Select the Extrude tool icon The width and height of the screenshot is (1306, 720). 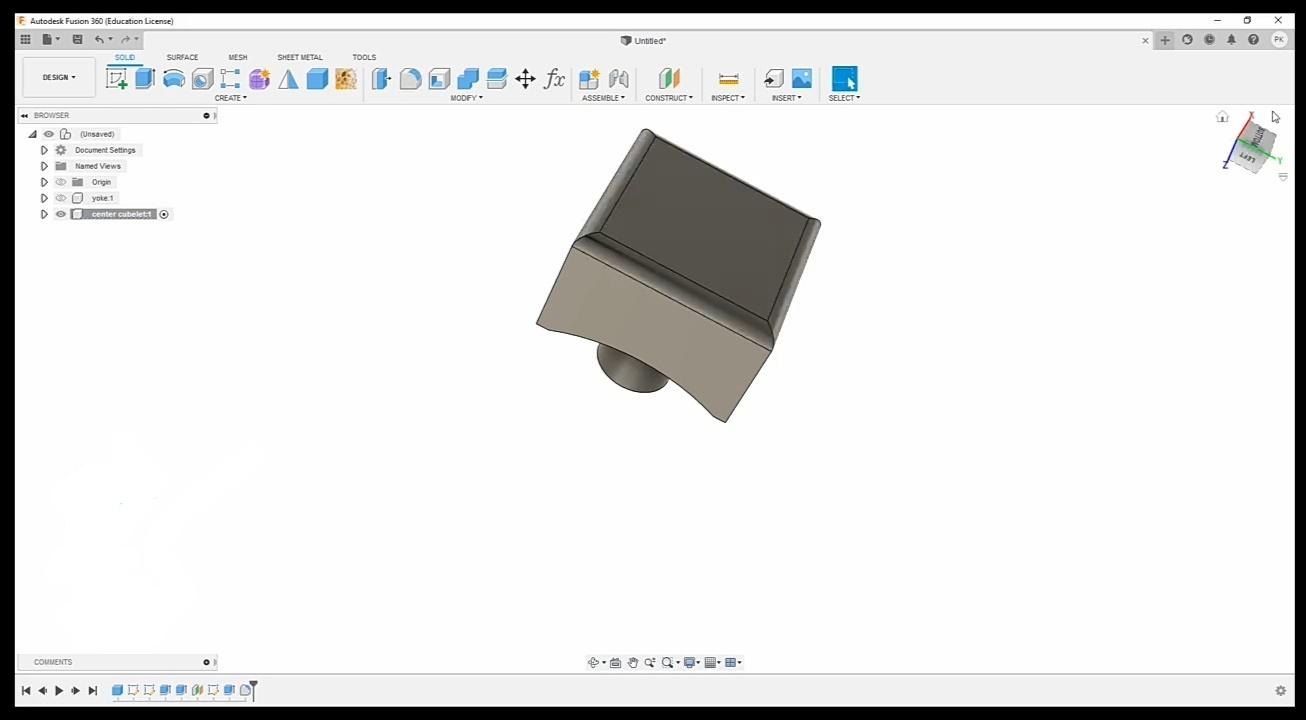pos(145,79)
